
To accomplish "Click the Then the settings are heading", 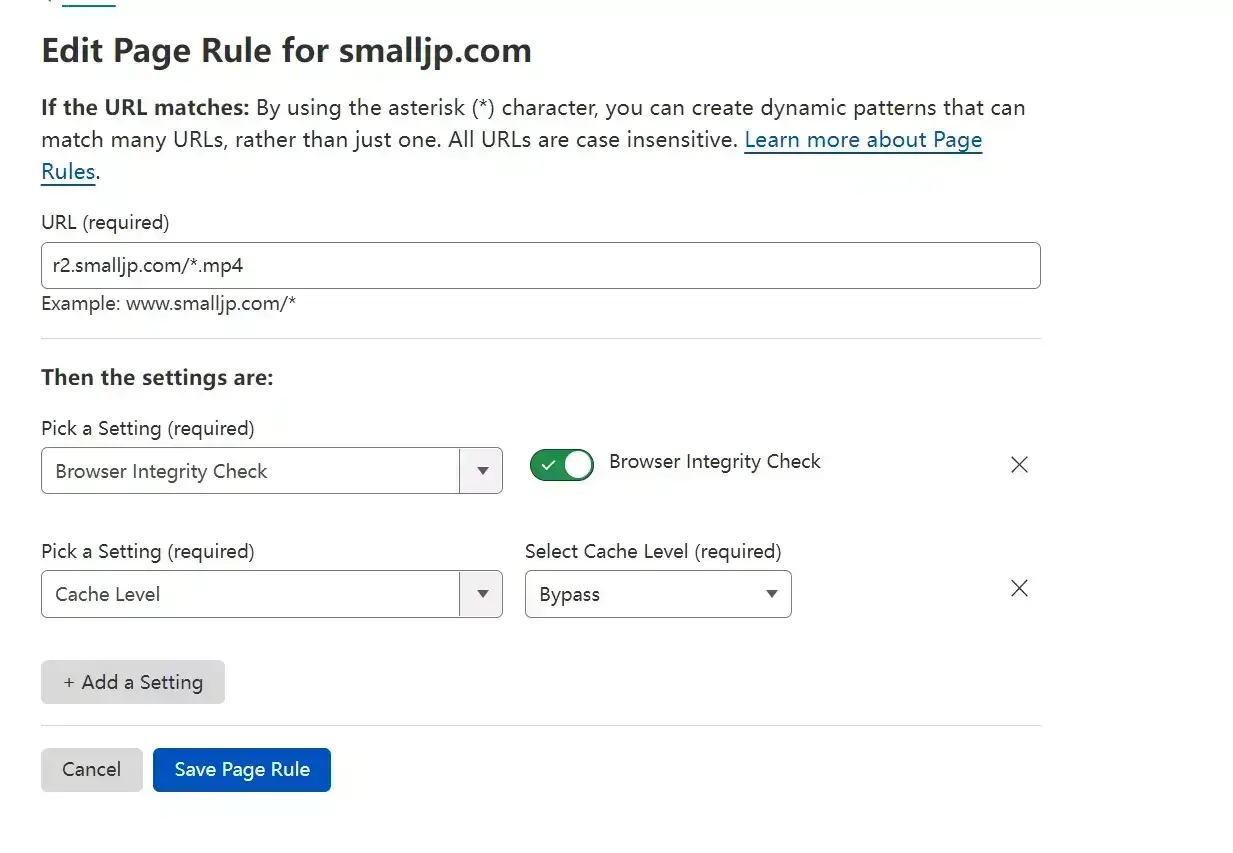I will pyautogui.click(x=157, y=378).
